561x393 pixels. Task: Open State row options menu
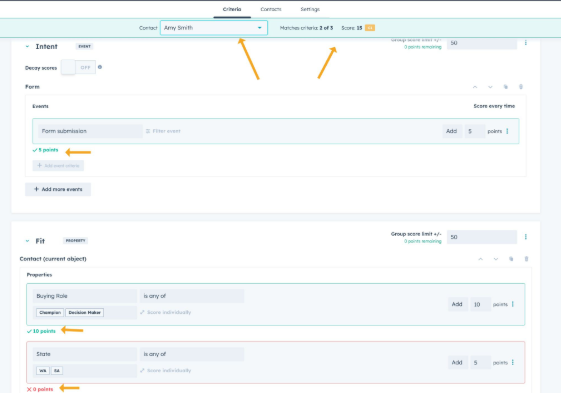(x=513, y=363)
